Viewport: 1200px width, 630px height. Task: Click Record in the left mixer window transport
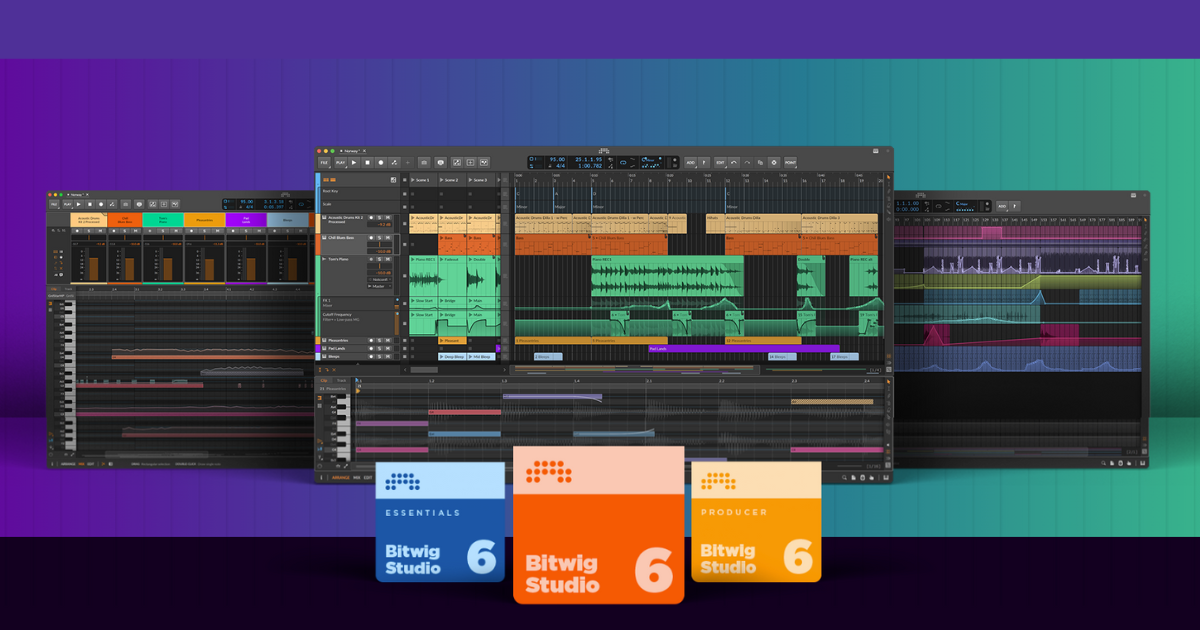coord(101,204)
